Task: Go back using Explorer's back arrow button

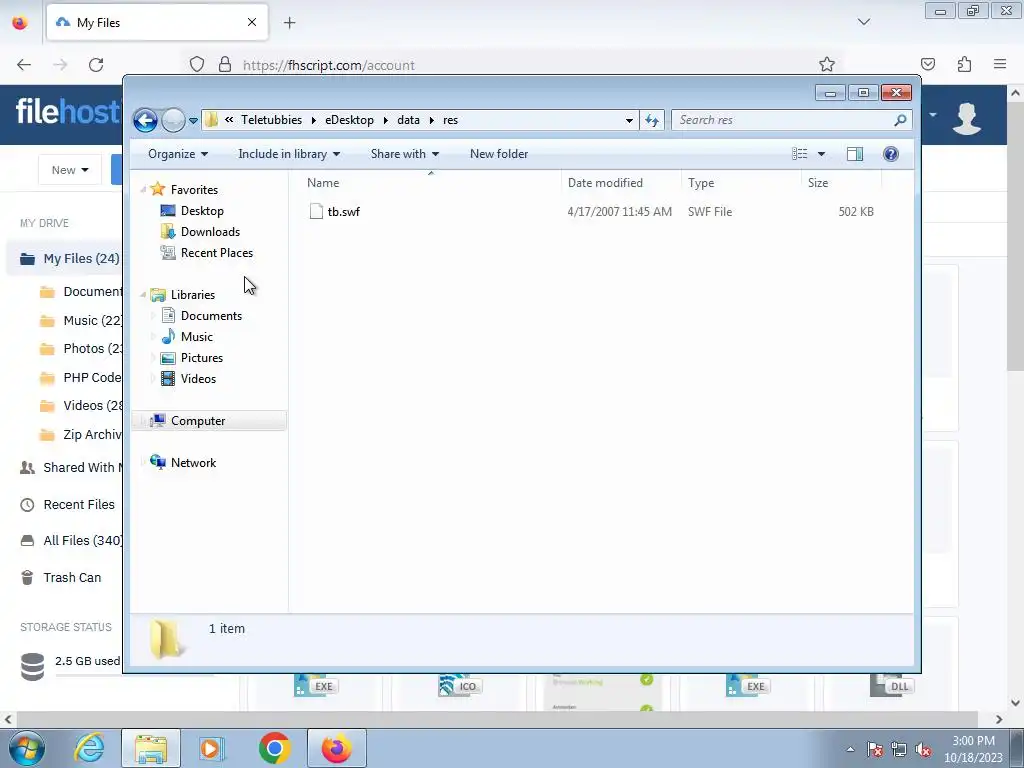Action: point(145,120)
